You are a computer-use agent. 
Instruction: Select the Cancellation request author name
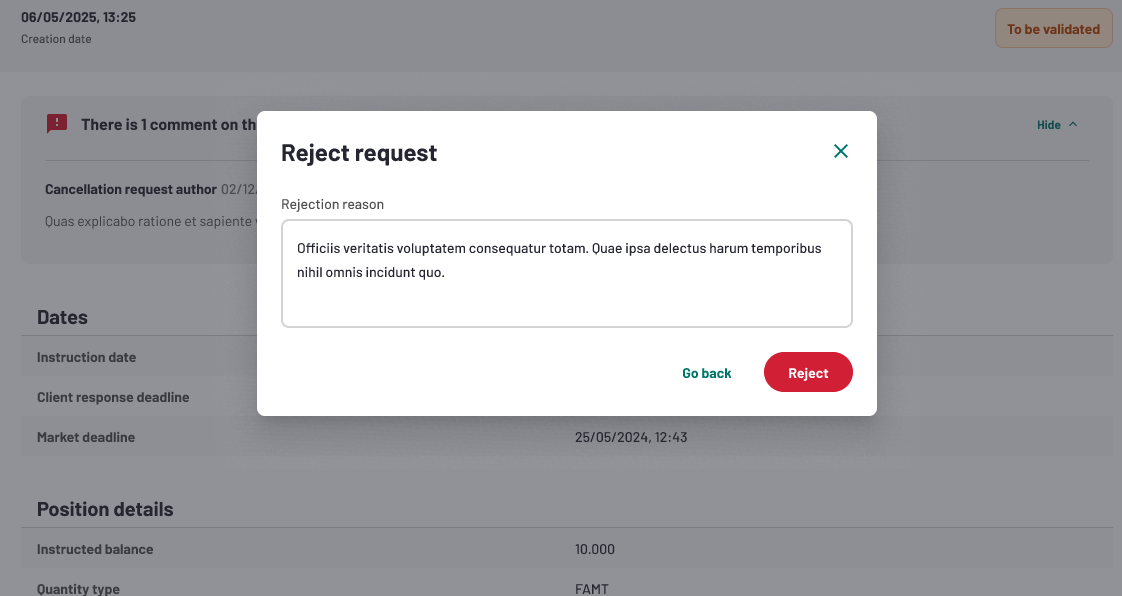[131, 189]
